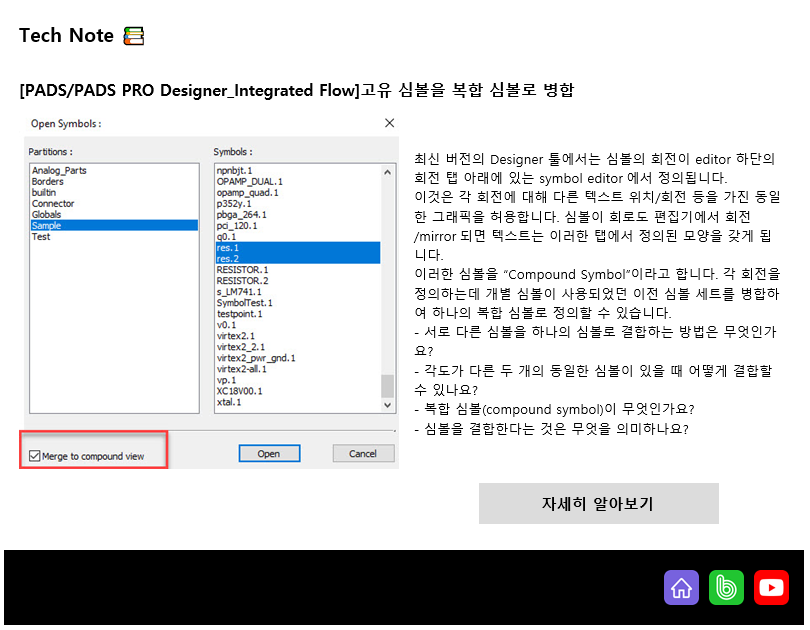Select symbol XC18V00.1
The image size is (810, 630).
tap(298, 391)
